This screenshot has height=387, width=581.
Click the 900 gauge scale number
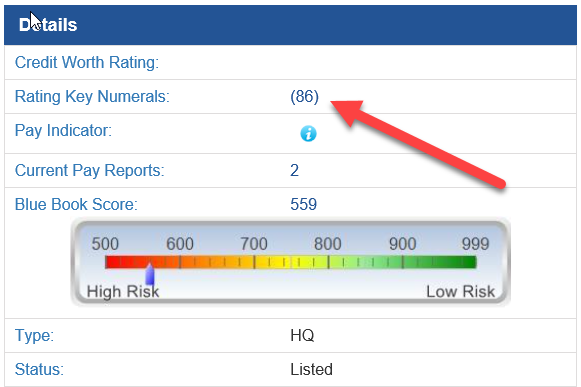click(x=402, y=244)
